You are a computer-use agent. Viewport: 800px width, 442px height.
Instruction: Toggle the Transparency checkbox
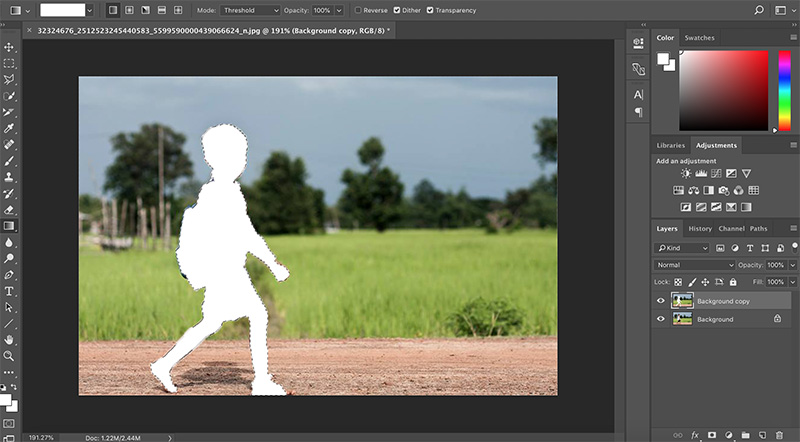click(430, 10)
